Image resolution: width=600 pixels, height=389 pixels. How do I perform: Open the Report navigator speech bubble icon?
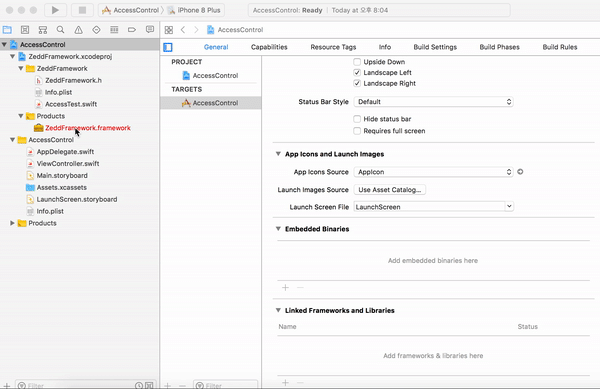150,30
